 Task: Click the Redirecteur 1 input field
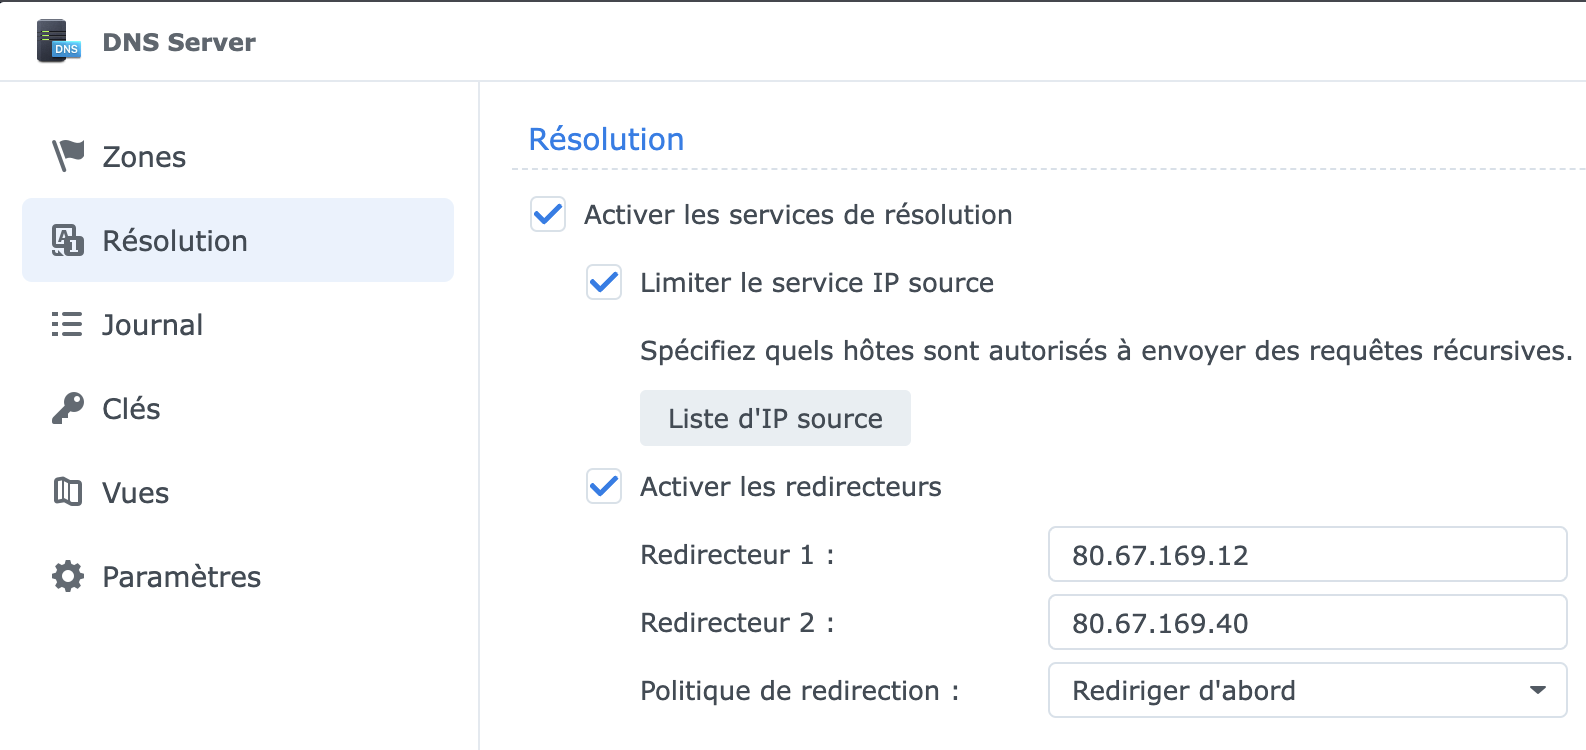point(1306,555)
